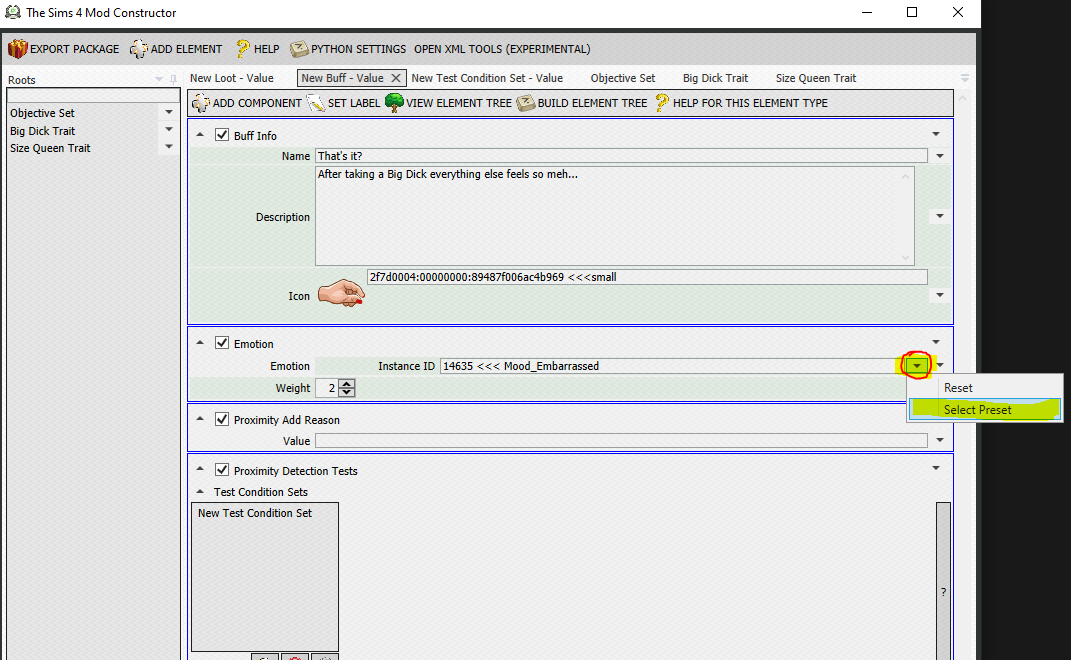Toggle the Proximity Detection Tests checkbox

[222, 469]
